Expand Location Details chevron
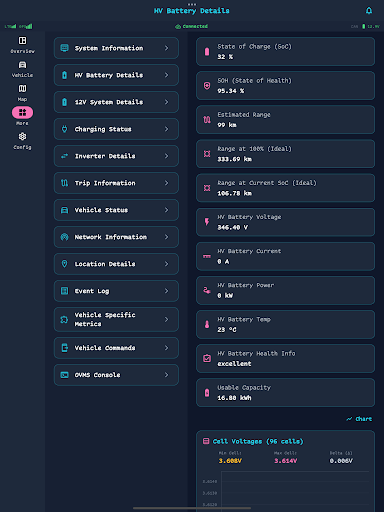 click(x=167, y=264)
